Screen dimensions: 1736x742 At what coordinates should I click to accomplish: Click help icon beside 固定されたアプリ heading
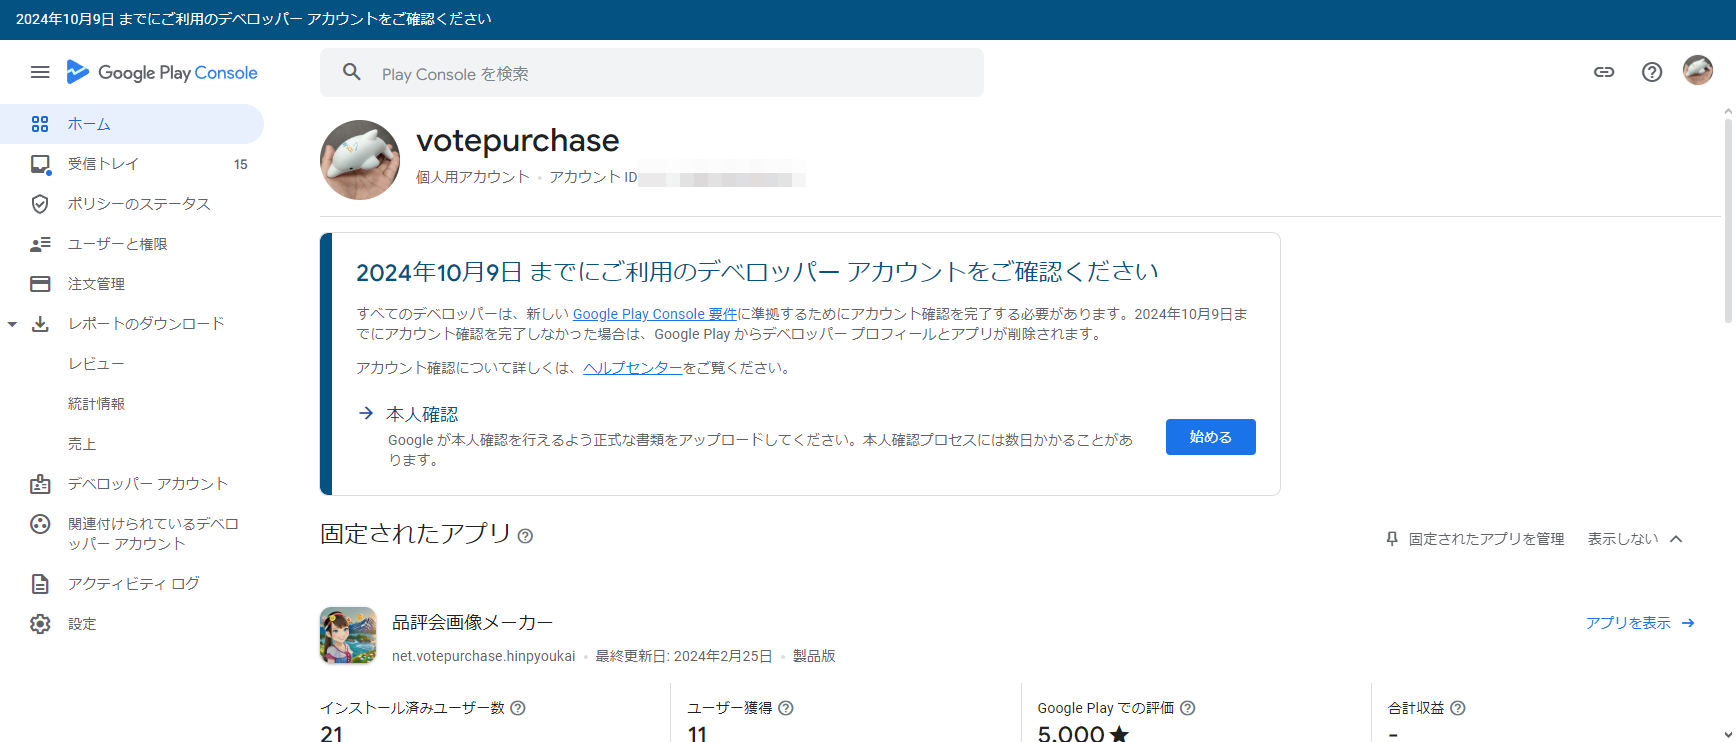coord(525,536)
